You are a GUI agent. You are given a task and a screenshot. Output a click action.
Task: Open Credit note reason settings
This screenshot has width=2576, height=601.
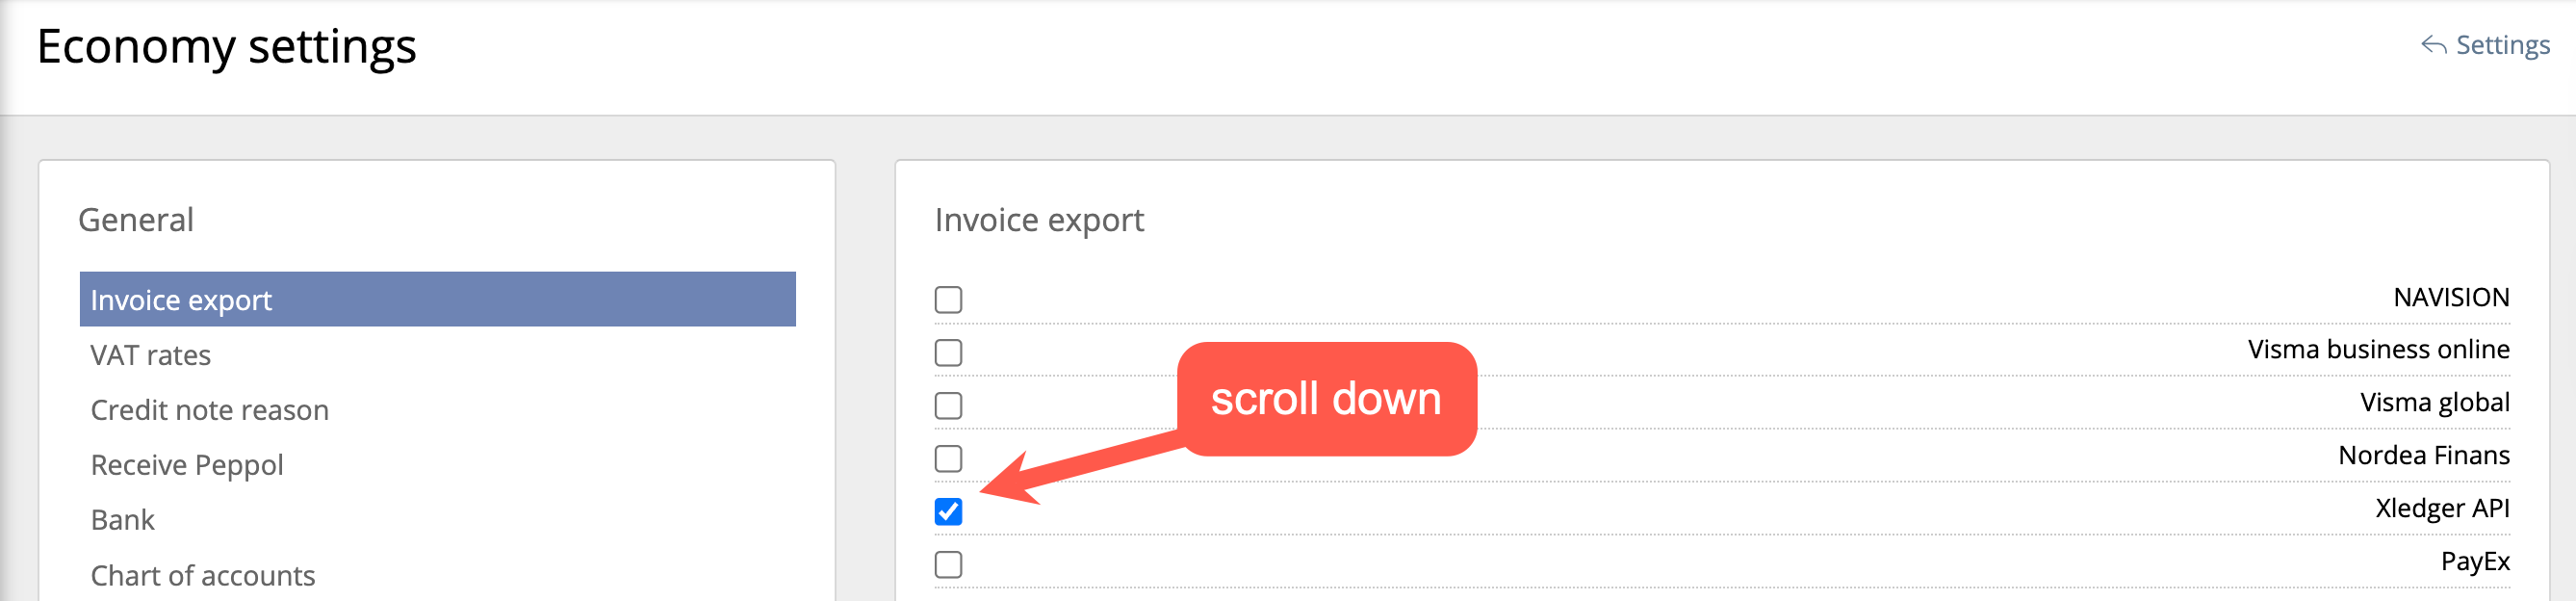click(209, 410)
